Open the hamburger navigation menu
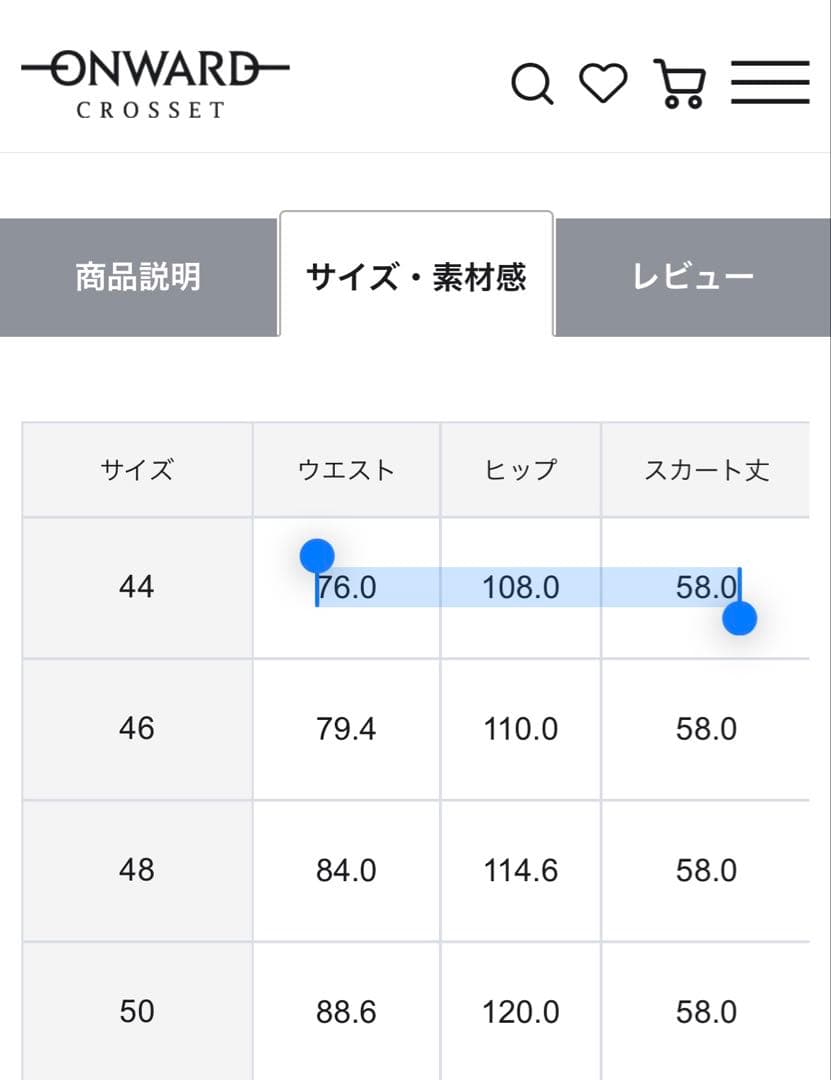Viewport: 831px width, 1080px height. (770, 83)
